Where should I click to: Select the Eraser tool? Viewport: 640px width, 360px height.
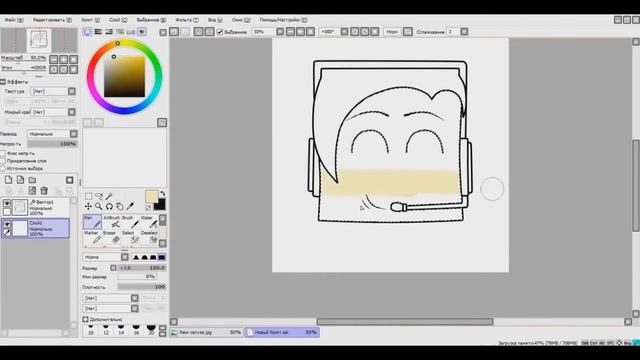(111, 237)
